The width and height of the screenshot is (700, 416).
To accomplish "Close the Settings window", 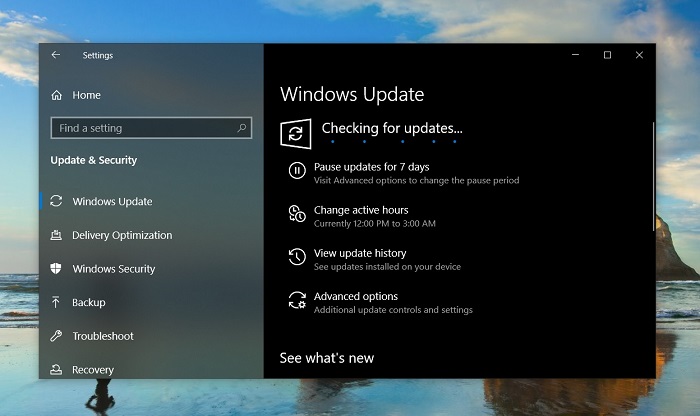I will (x=639, y=55).
